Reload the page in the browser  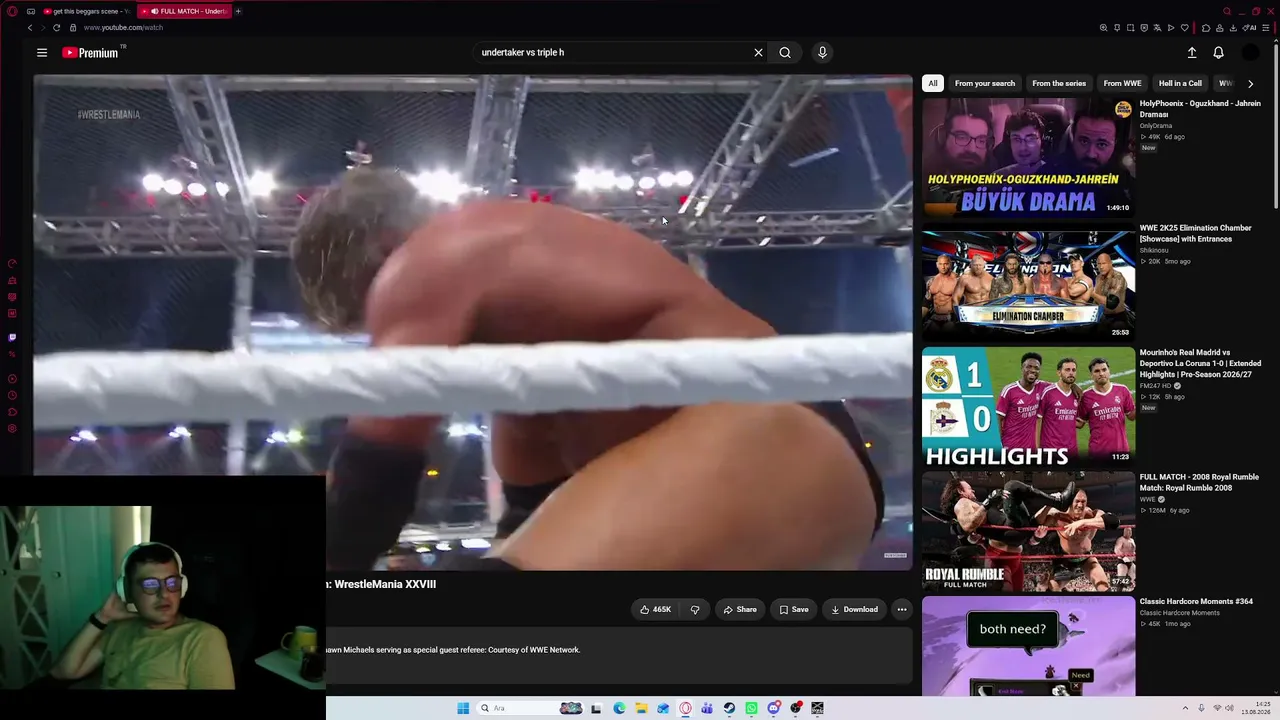coord(56,28)
